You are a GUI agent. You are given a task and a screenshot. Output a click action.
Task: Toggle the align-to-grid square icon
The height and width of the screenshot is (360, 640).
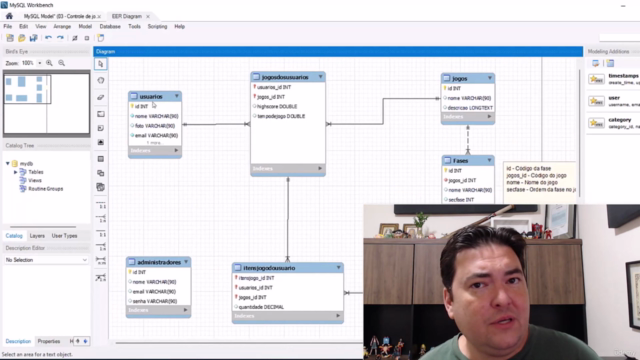click(x=87, y=38)
